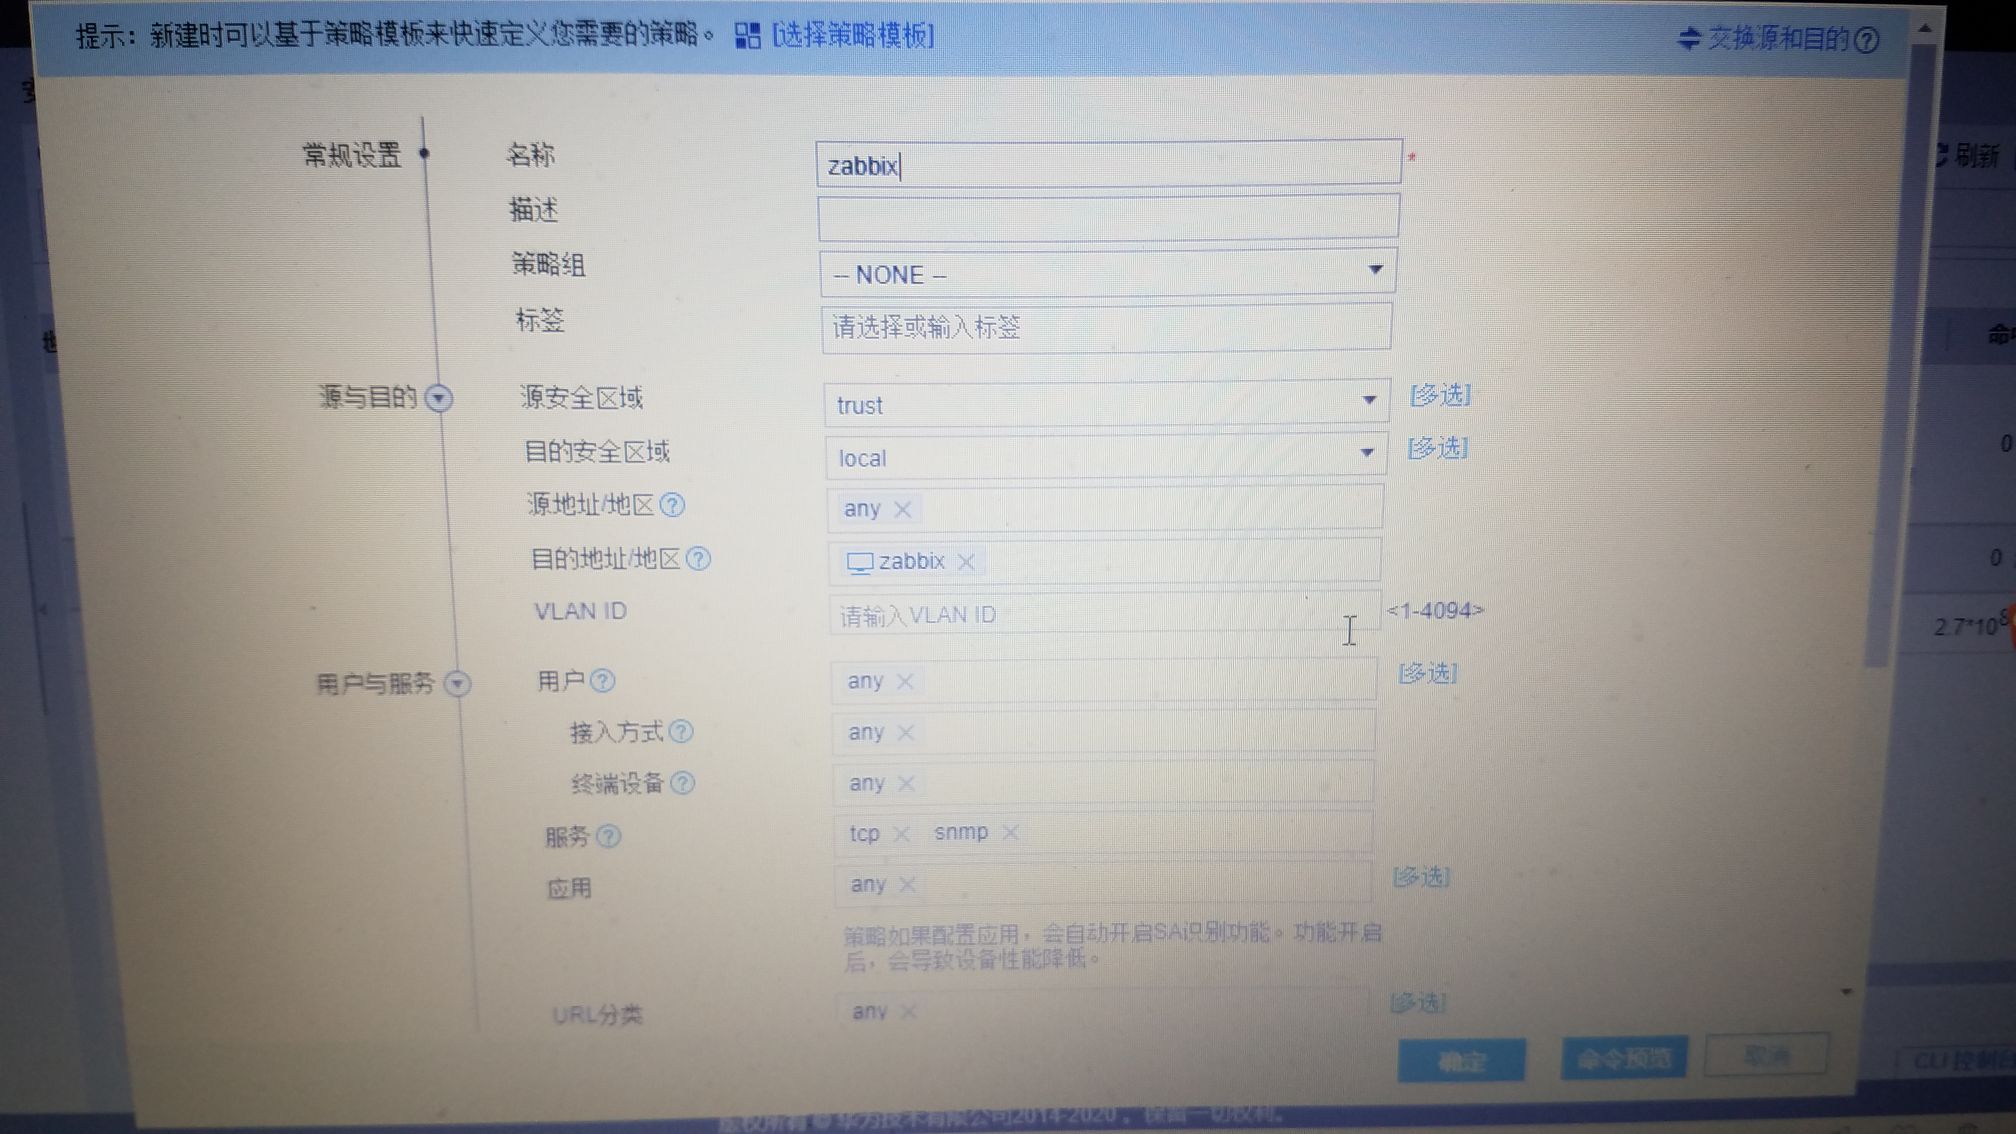2016x1134 pixels.
Task: Click the policy template grid icon
Action: tap(747, 37)
